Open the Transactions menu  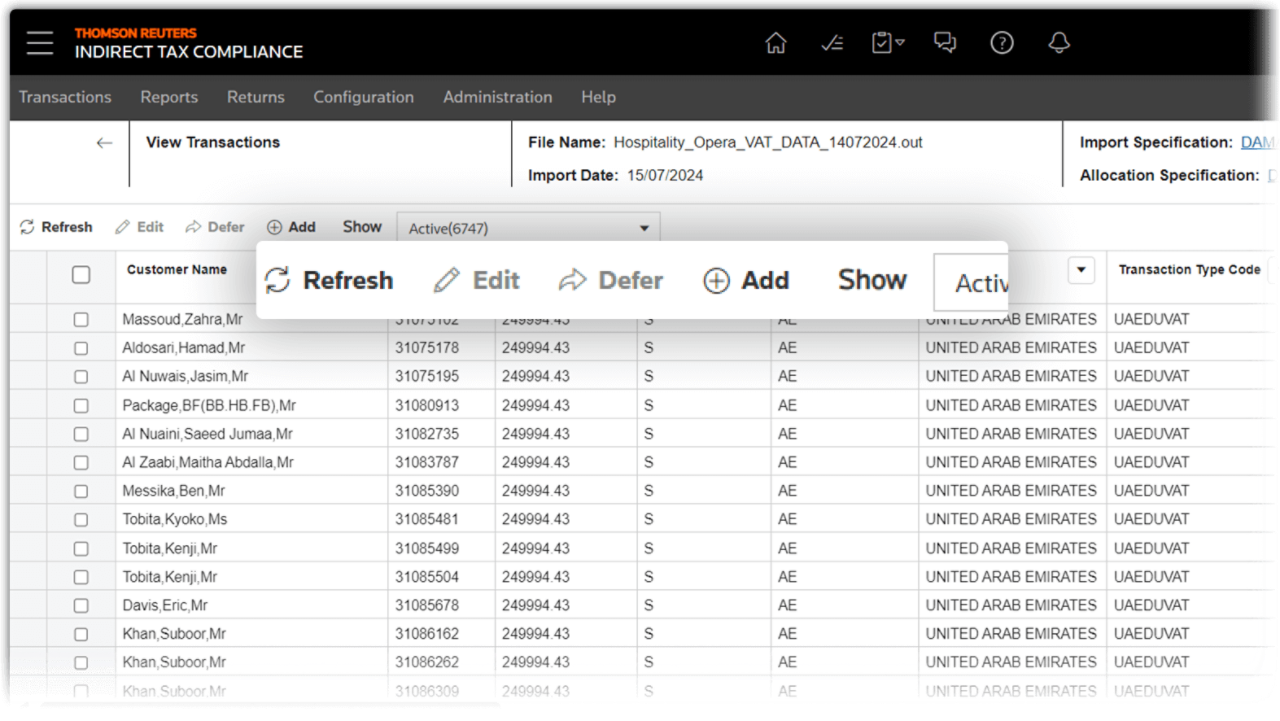click(x=65, y=97)
